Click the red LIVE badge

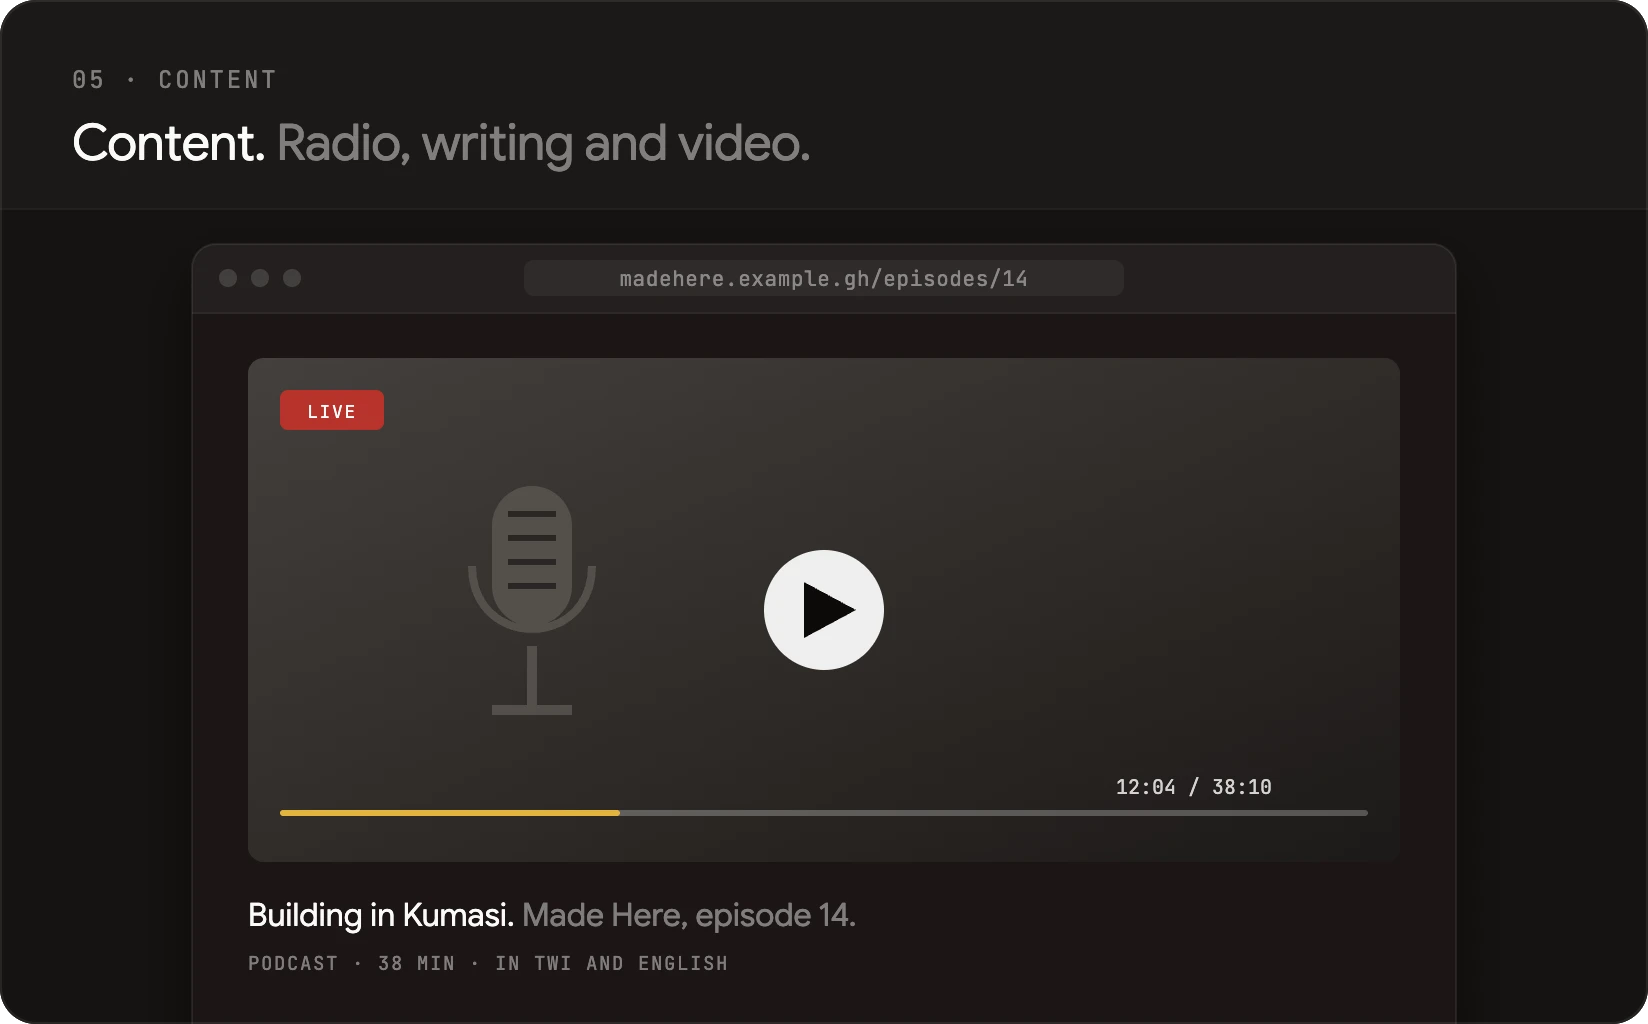pyautogui.click(x=332, y=410)
